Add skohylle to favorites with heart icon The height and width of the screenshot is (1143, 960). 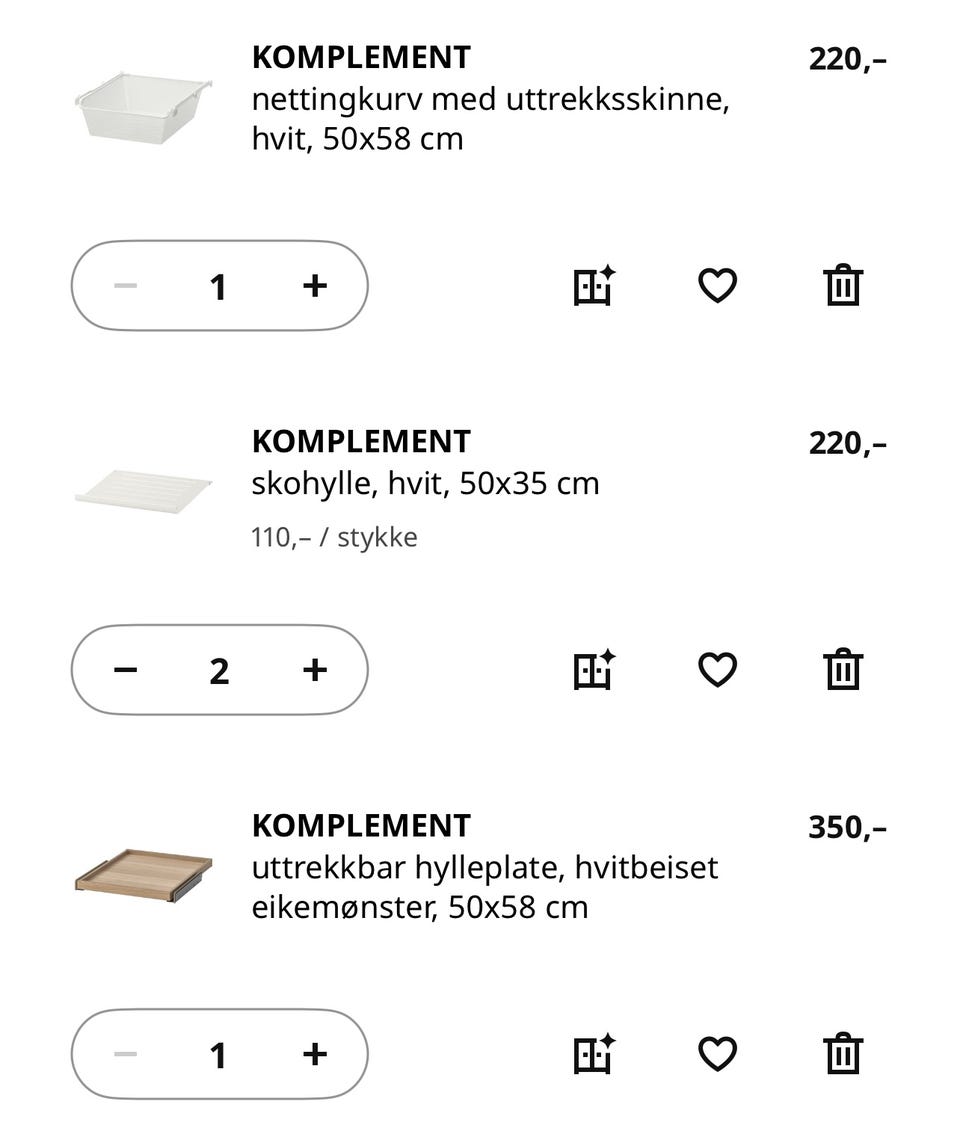pyautogui.click(x=717, y=669)
